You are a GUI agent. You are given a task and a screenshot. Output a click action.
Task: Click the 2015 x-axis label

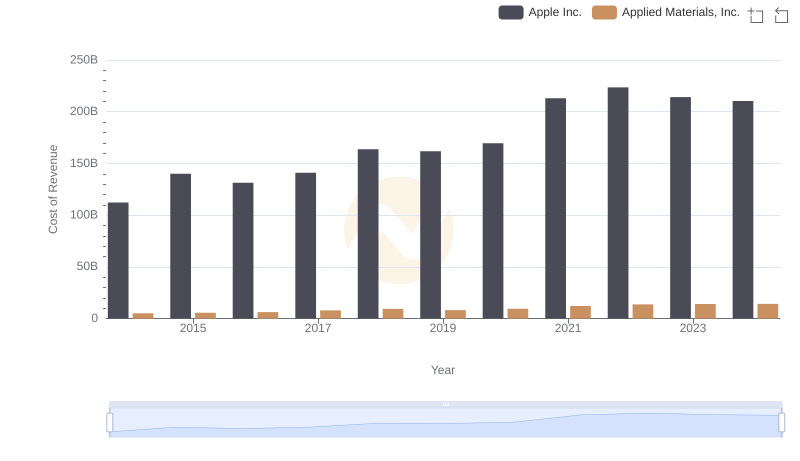point(193,328)
